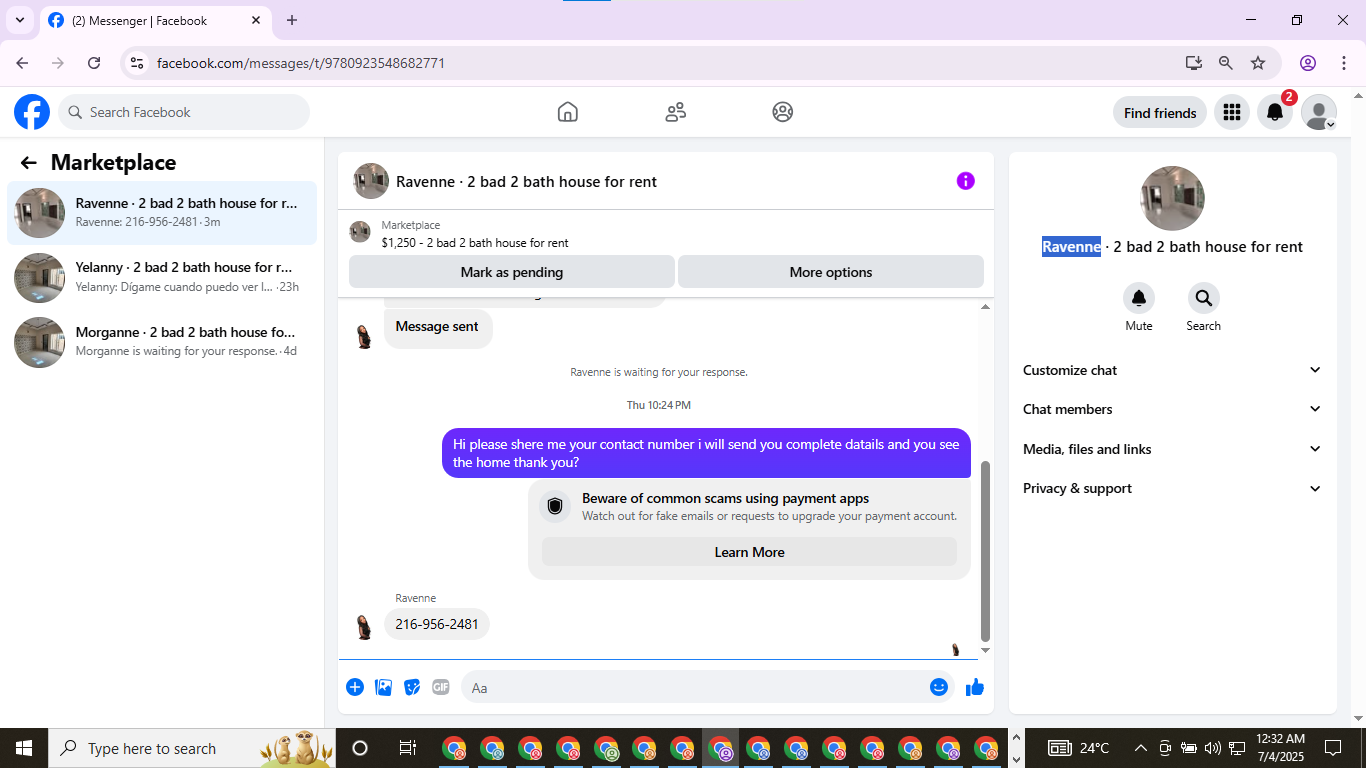Click Learn More on scam warning
1366x768 pixels.
coord(749,552)
